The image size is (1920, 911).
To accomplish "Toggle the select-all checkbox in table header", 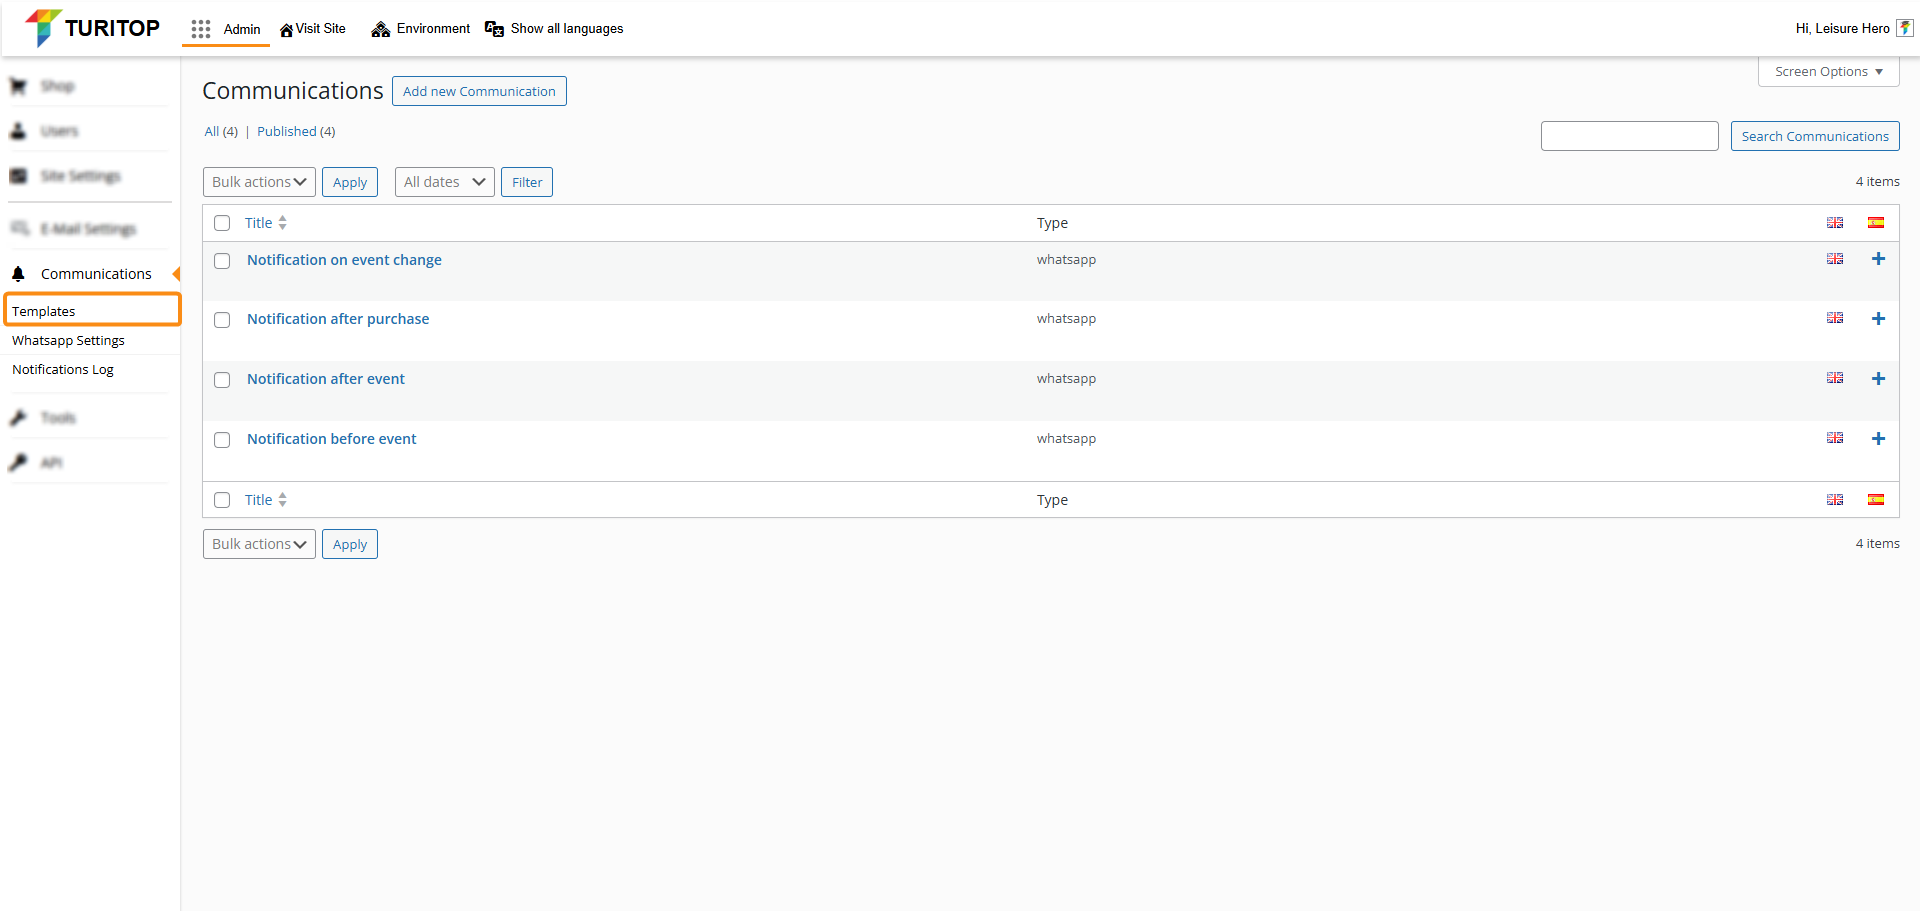I will point(222,223).
